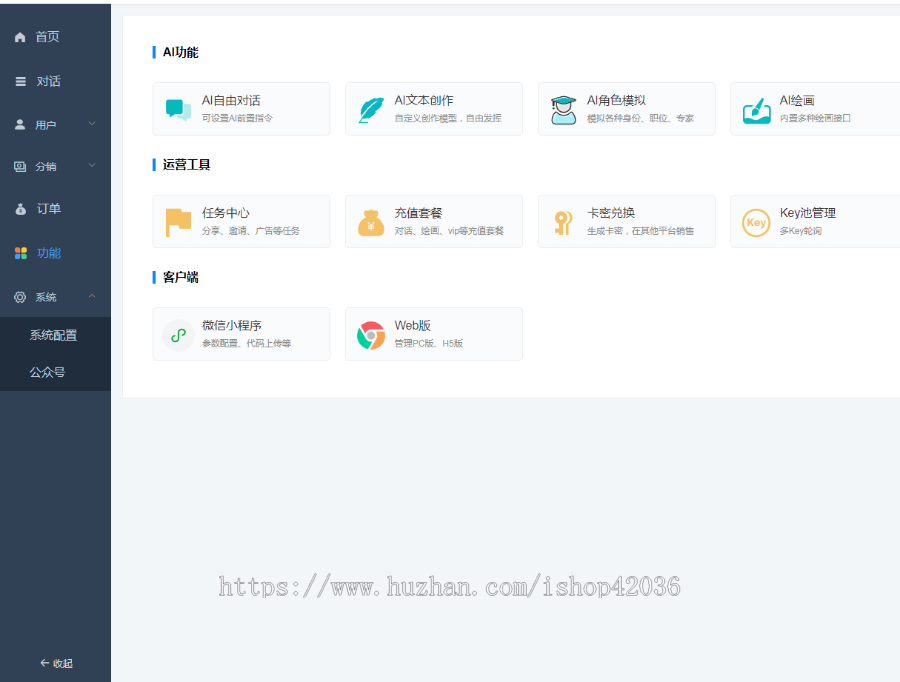Click text 分享、邀请、广告等任务

tap(250, 231)
